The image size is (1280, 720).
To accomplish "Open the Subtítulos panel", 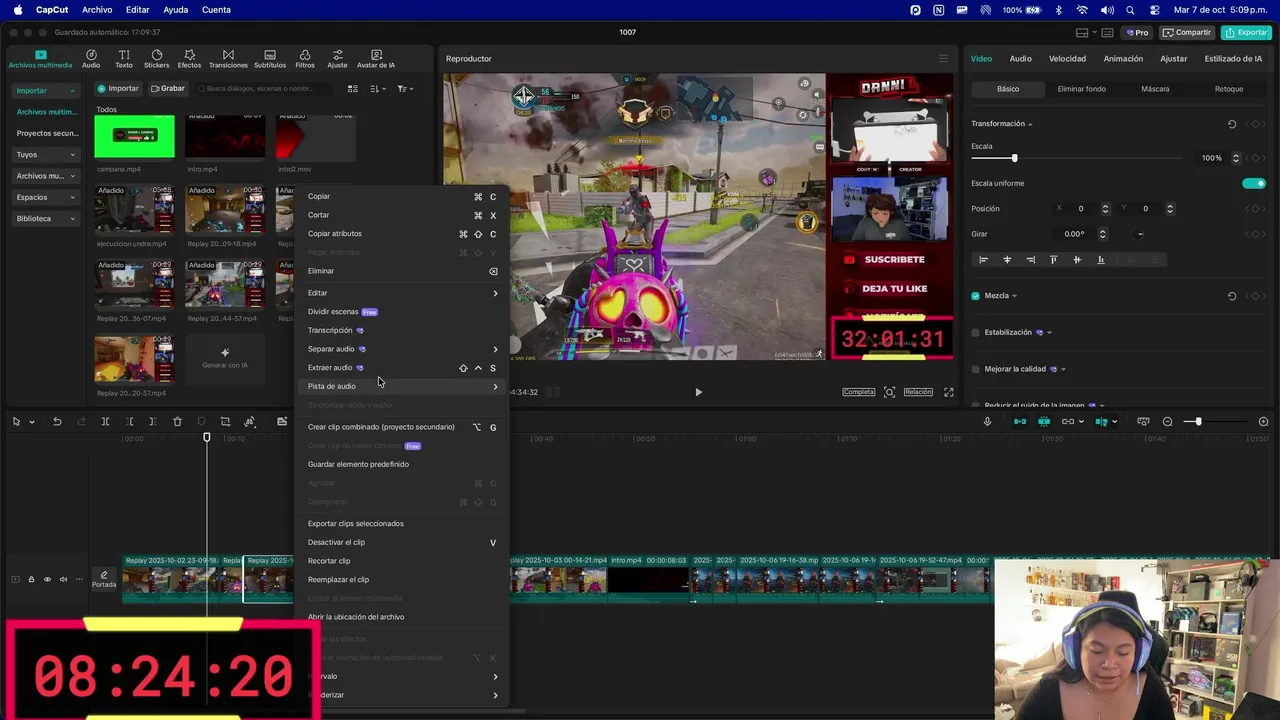I will coord(270,59).
